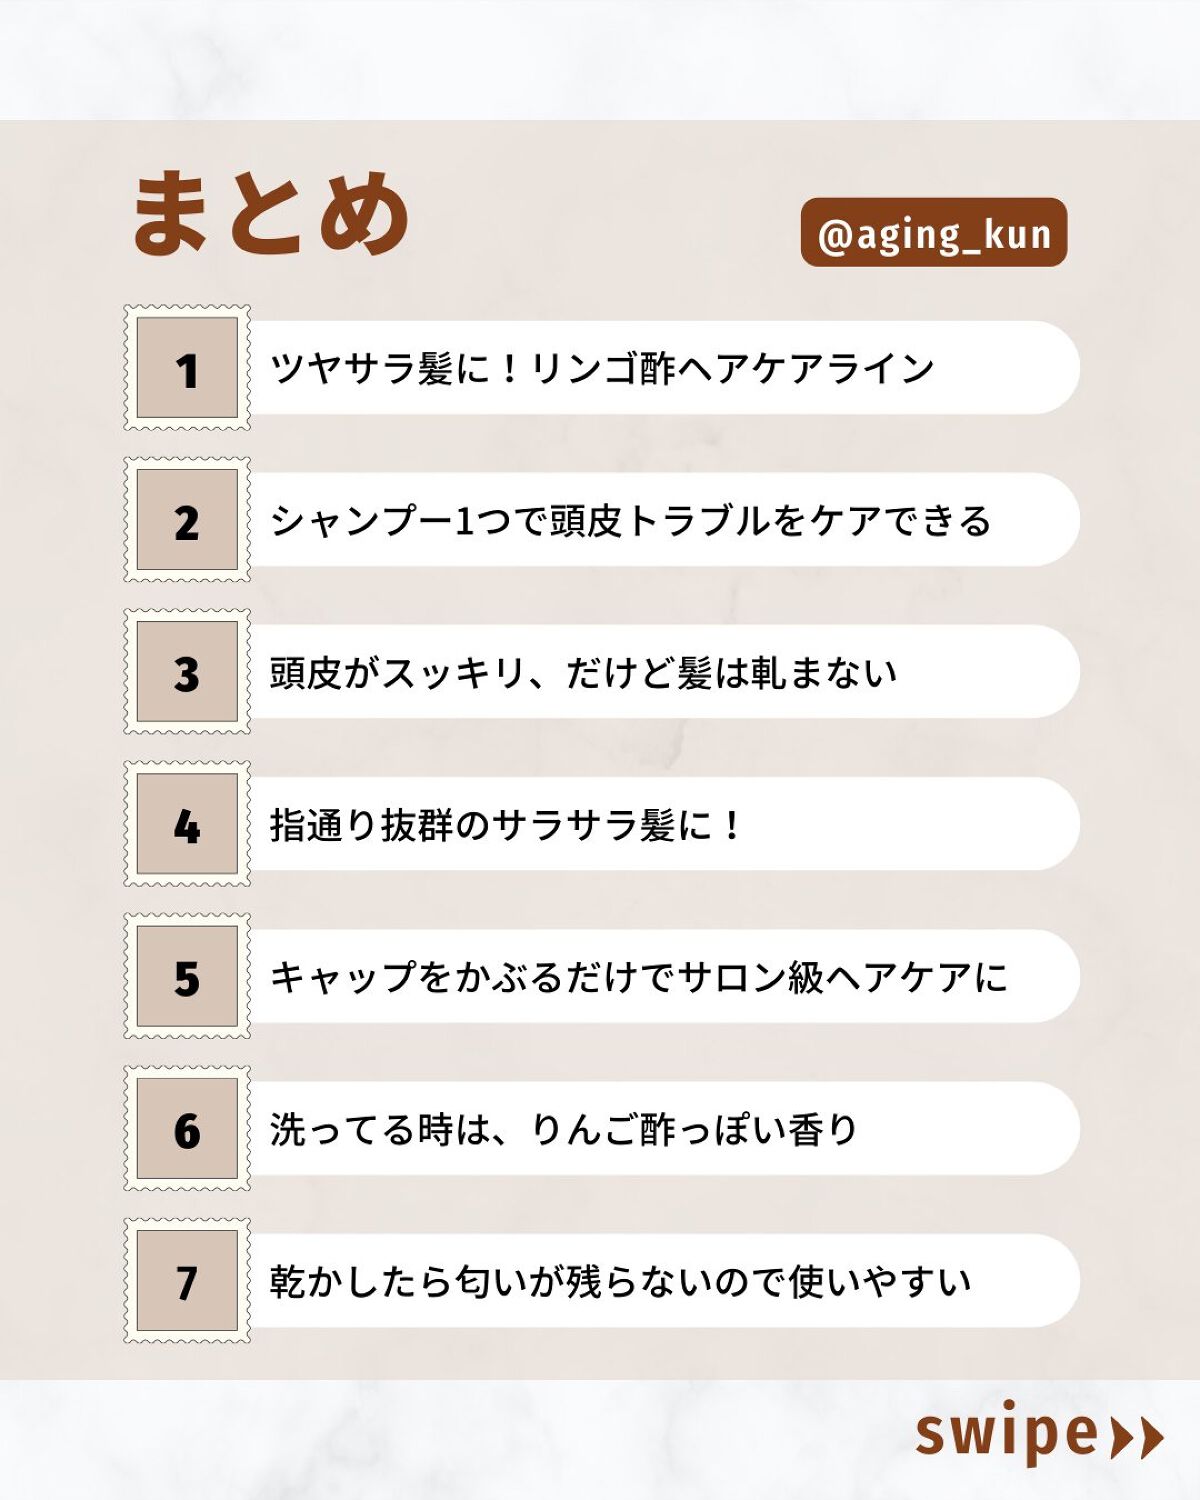Screen dimensions: 1200x1500
Task: Click the number 1 stamp icon
Action: coord(187,368)
